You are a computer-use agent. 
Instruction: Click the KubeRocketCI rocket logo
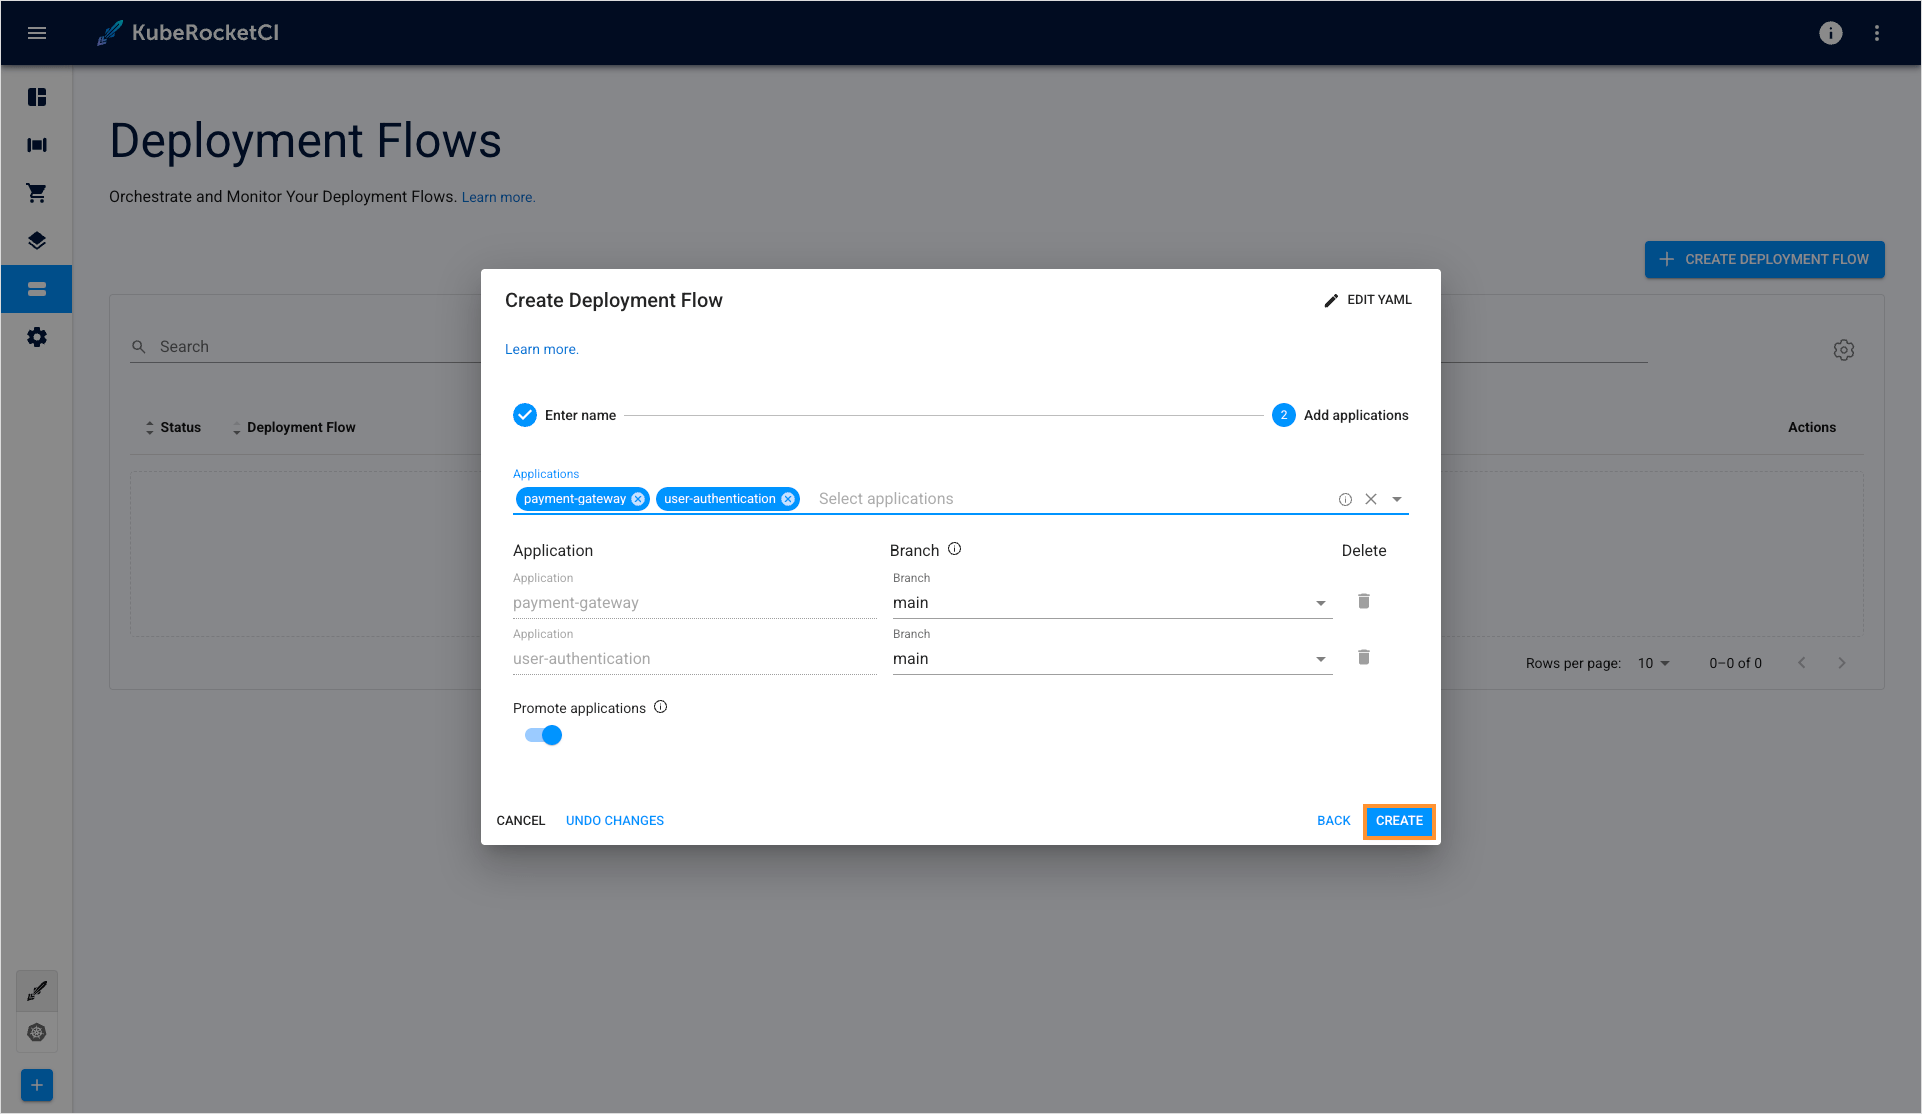[x=109, y=32]
